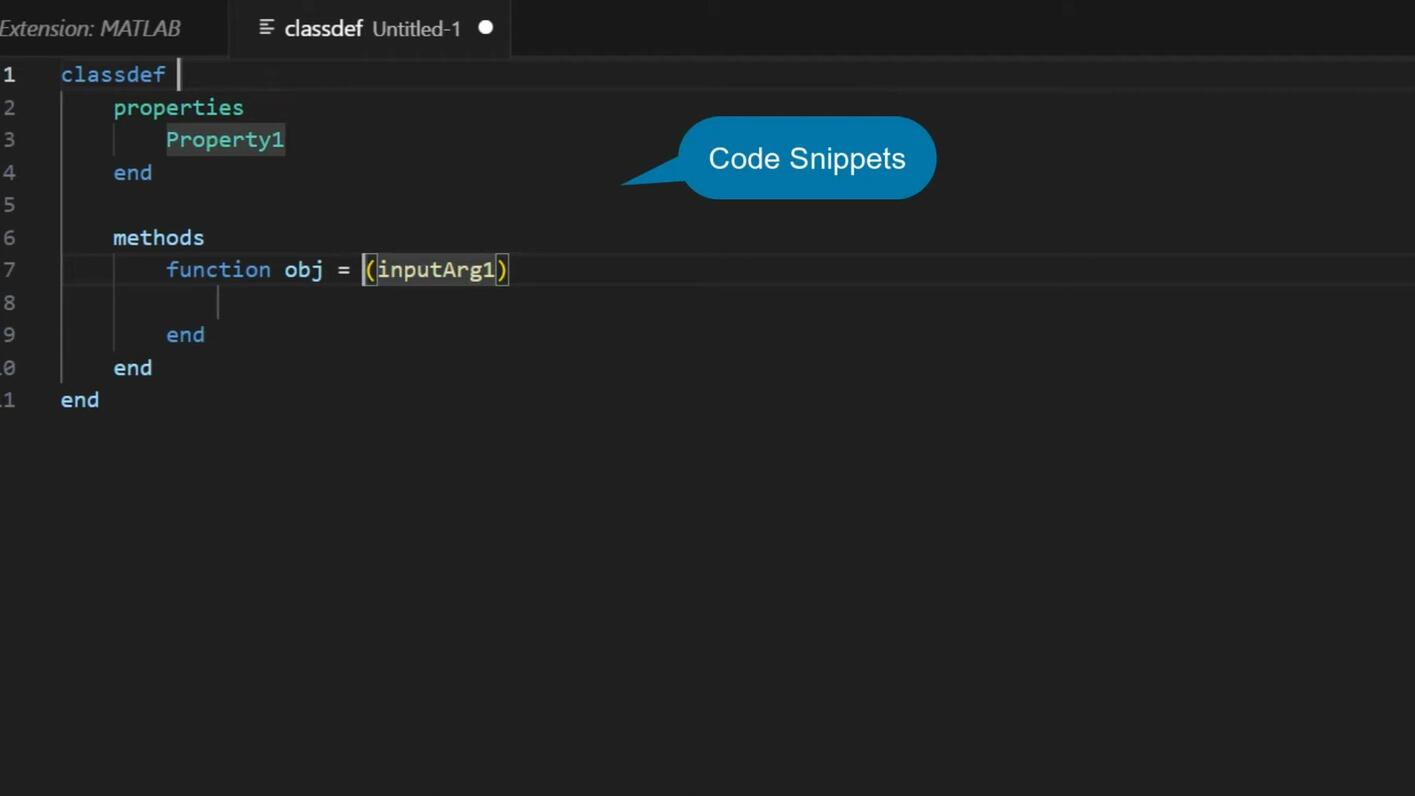Select the inputArg1 placeholder on line 7
The image size is (1415, 796).
tap(435, 270)
